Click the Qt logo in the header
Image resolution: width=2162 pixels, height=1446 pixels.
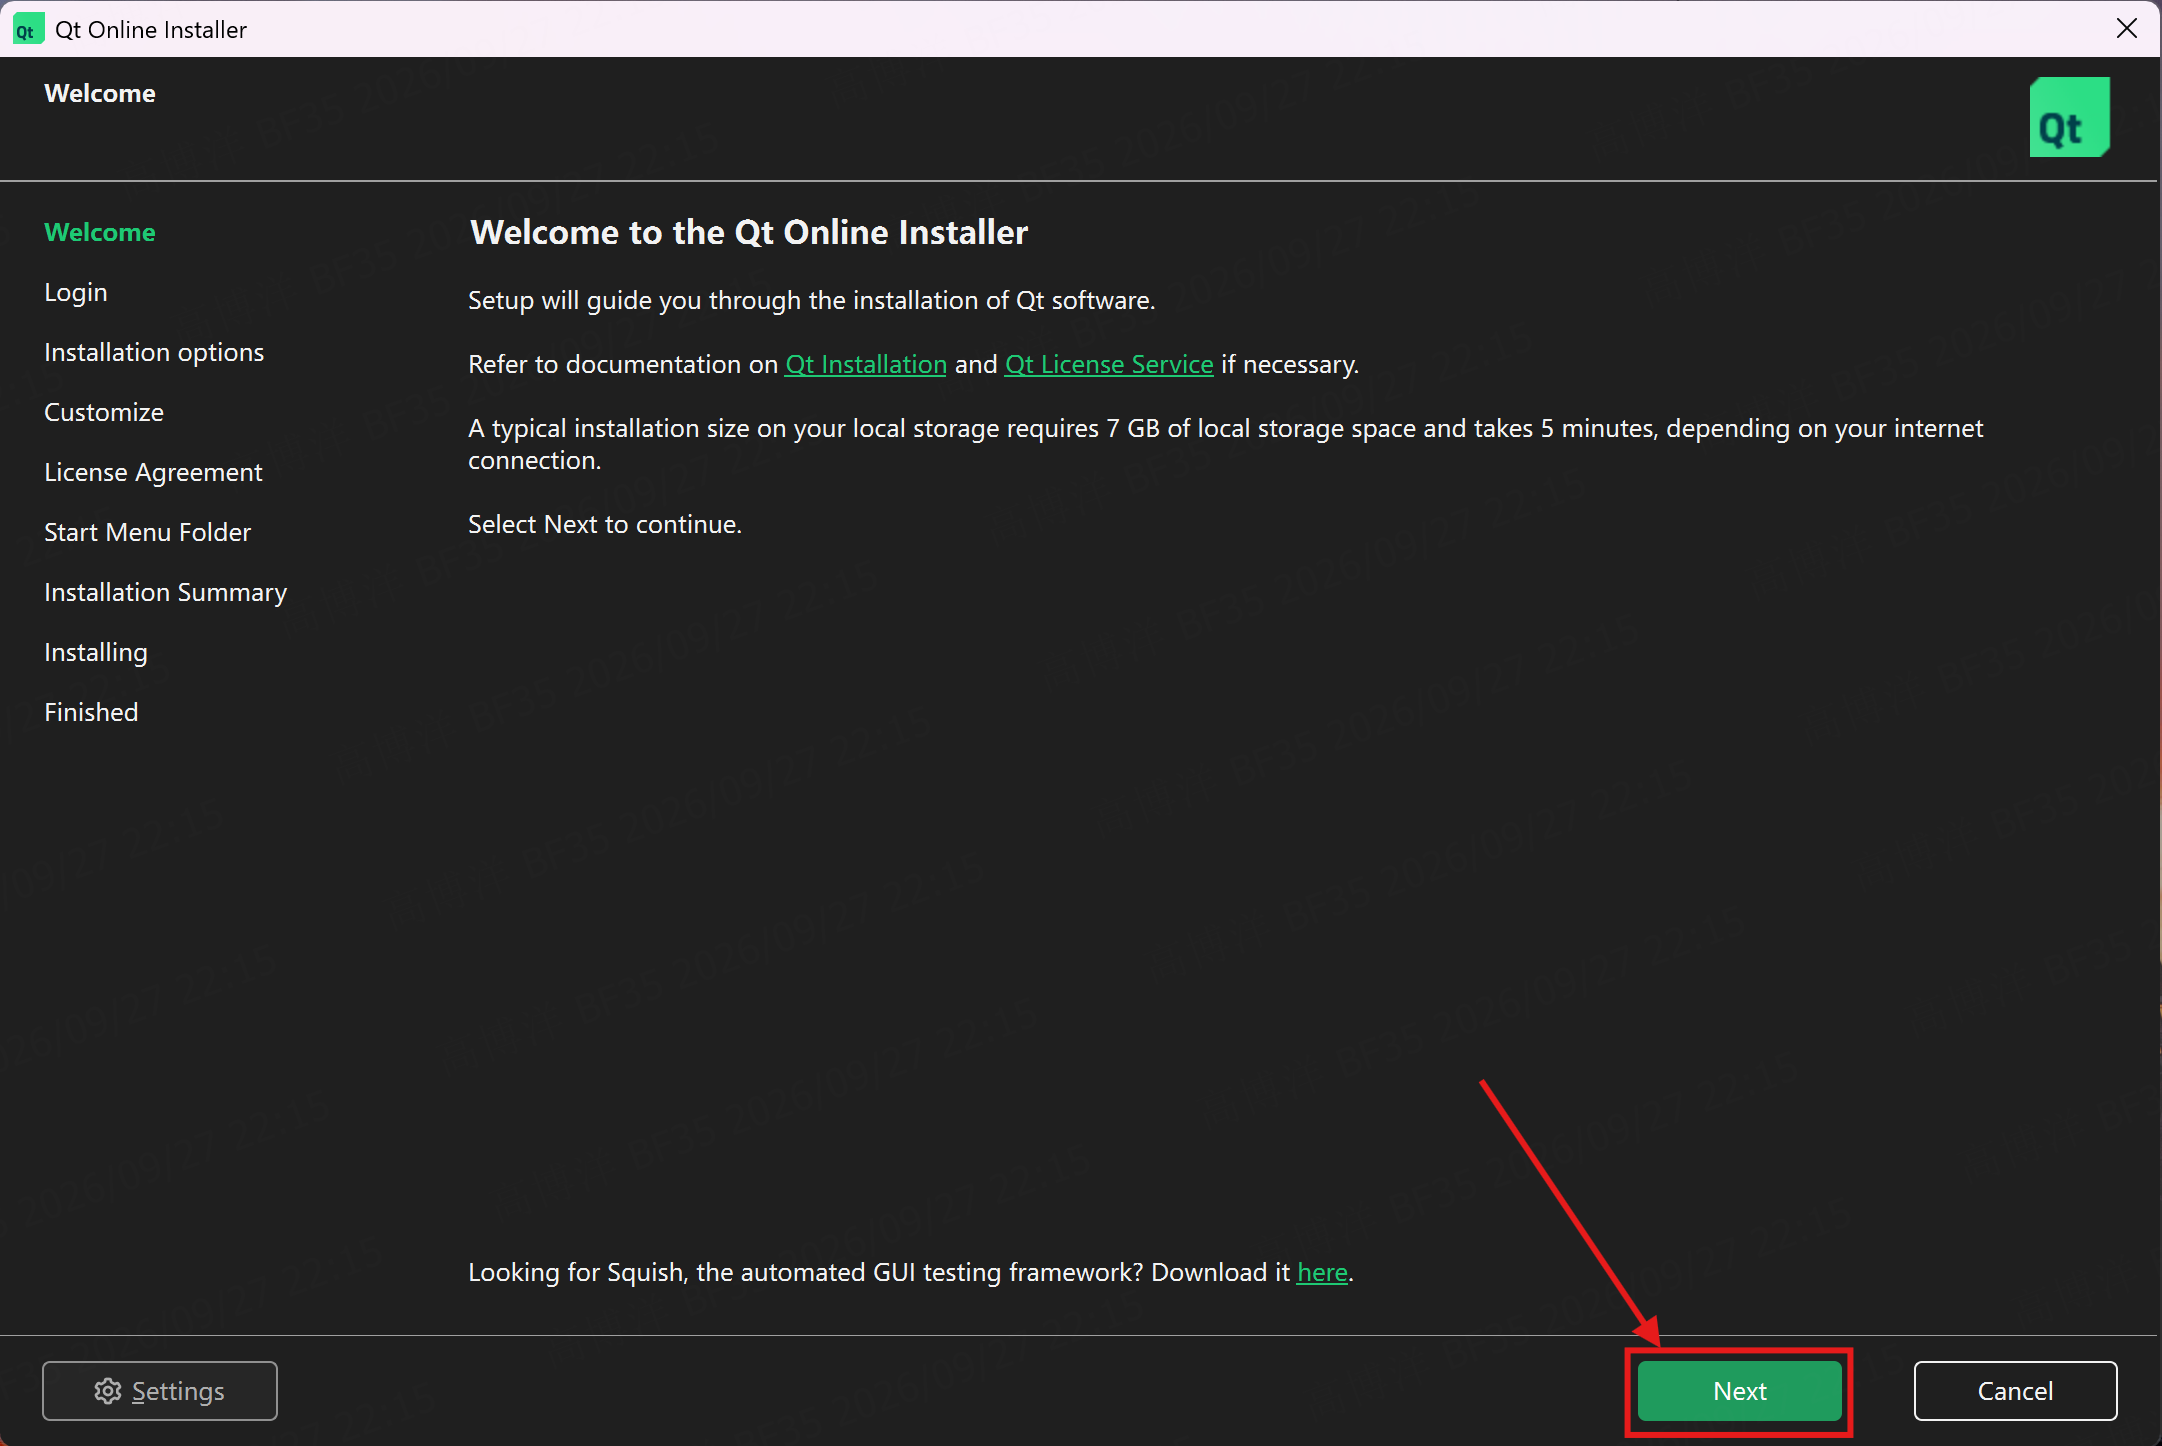[x=2069, y=118]
